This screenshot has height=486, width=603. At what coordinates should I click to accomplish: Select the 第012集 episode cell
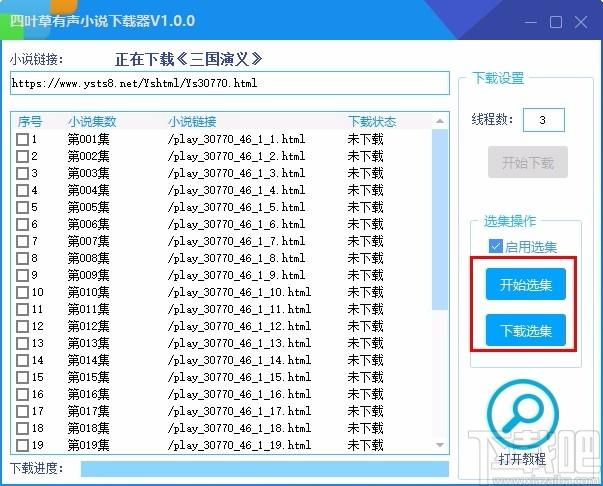coord(88,326)
